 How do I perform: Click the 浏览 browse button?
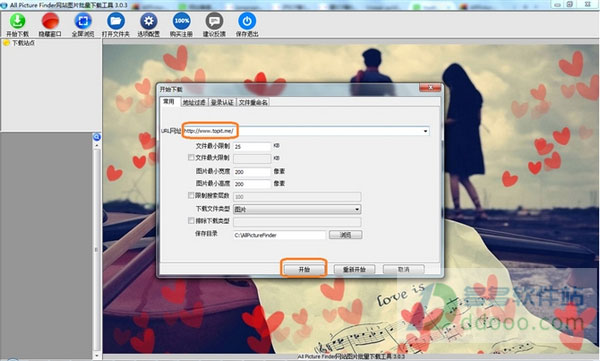[346, 235]
